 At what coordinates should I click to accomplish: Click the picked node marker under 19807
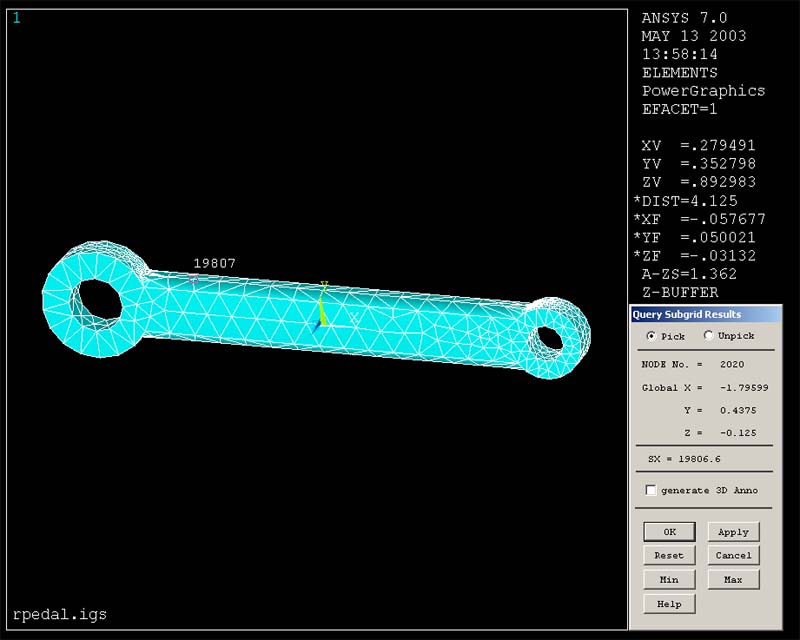click(193, 279)
